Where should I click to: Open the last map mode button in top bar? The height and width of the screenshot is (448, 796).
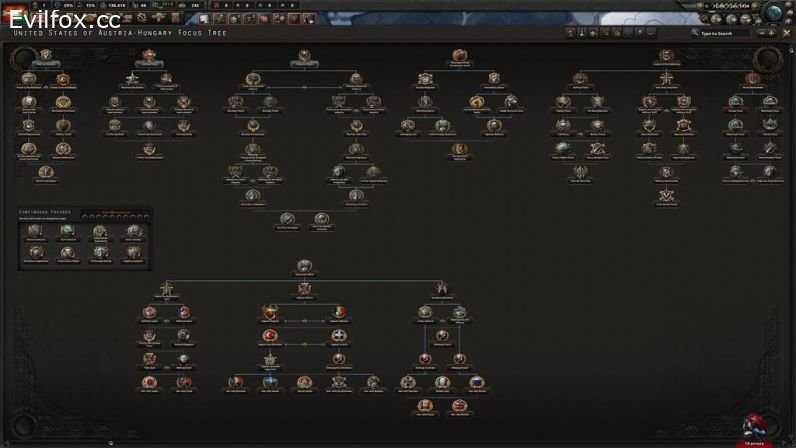point(308,18)
